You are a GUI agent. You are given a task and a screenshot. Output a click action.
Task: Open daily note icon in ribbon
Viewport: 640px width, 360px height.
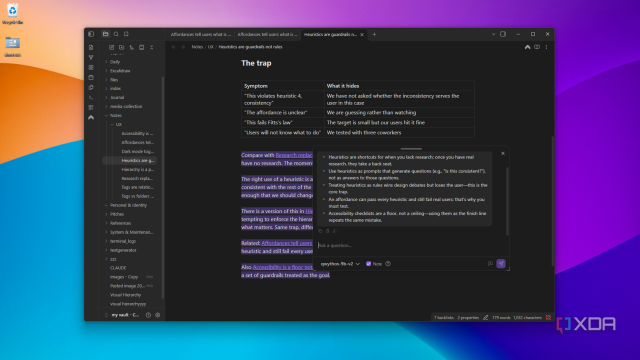tap(91, 78)
